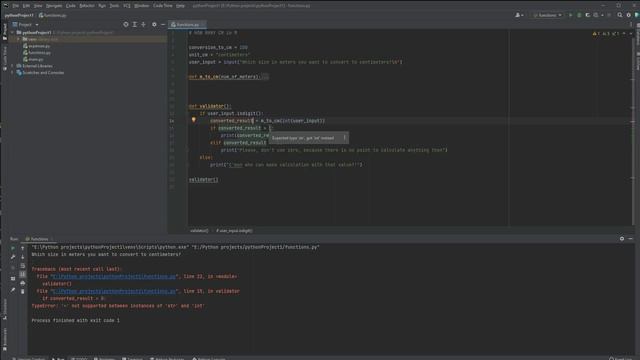
Task: Select the Functions tab in Run panel
Action: [39, 239]
